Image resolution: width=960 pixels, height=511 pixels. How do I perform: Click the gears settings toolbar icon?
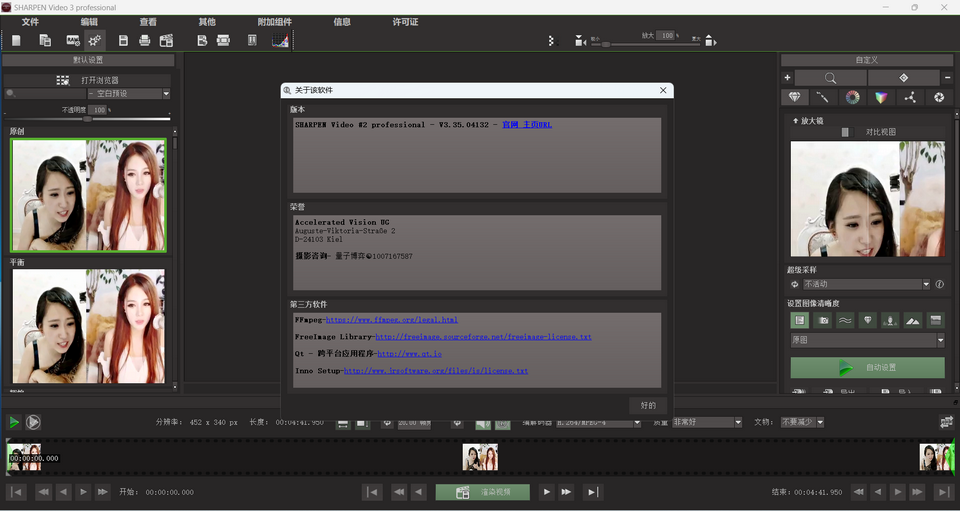pyautogui.click(x=94, y=40)
